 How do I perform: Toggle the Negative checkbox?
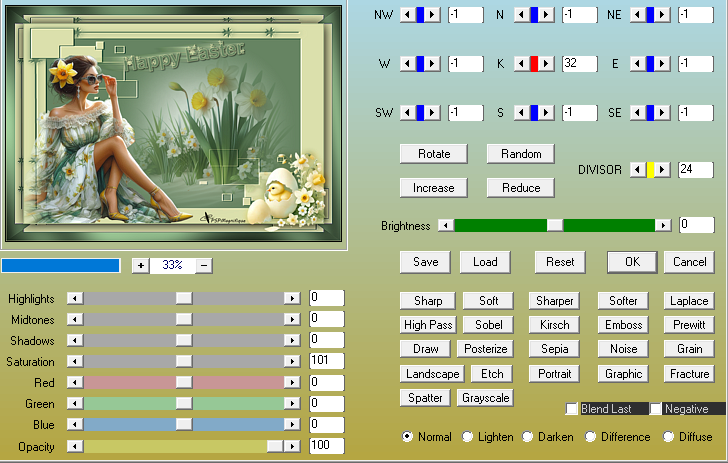(656, 409)
